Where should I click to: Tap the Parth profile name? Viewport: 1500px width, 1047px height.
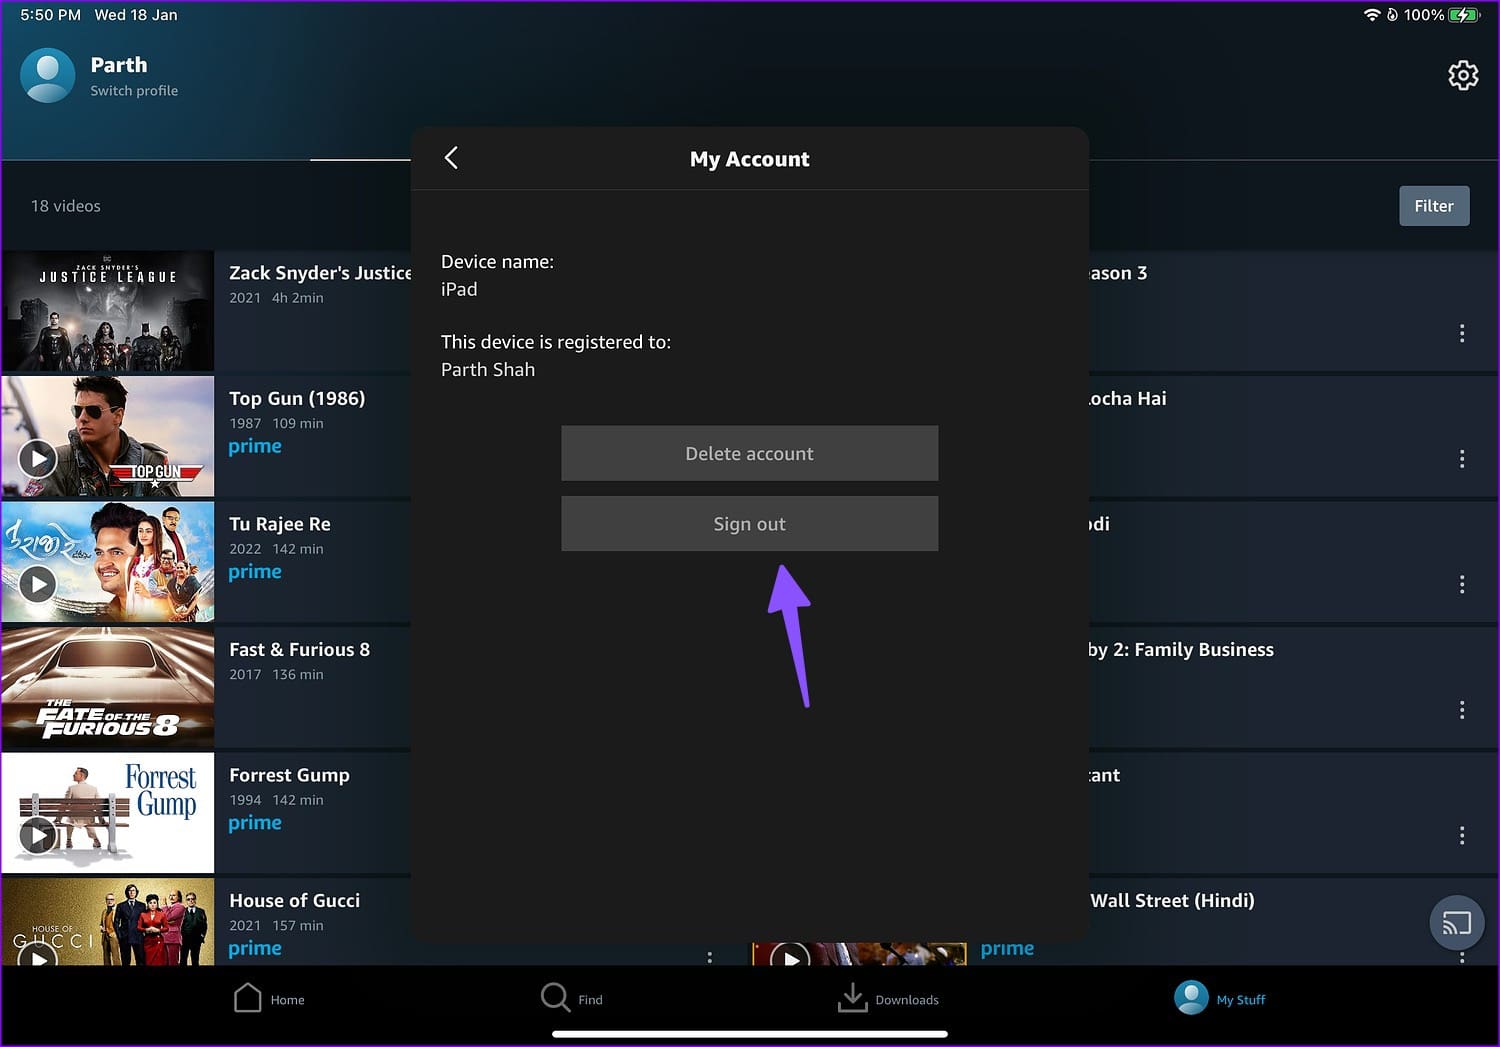pos(119,65)
